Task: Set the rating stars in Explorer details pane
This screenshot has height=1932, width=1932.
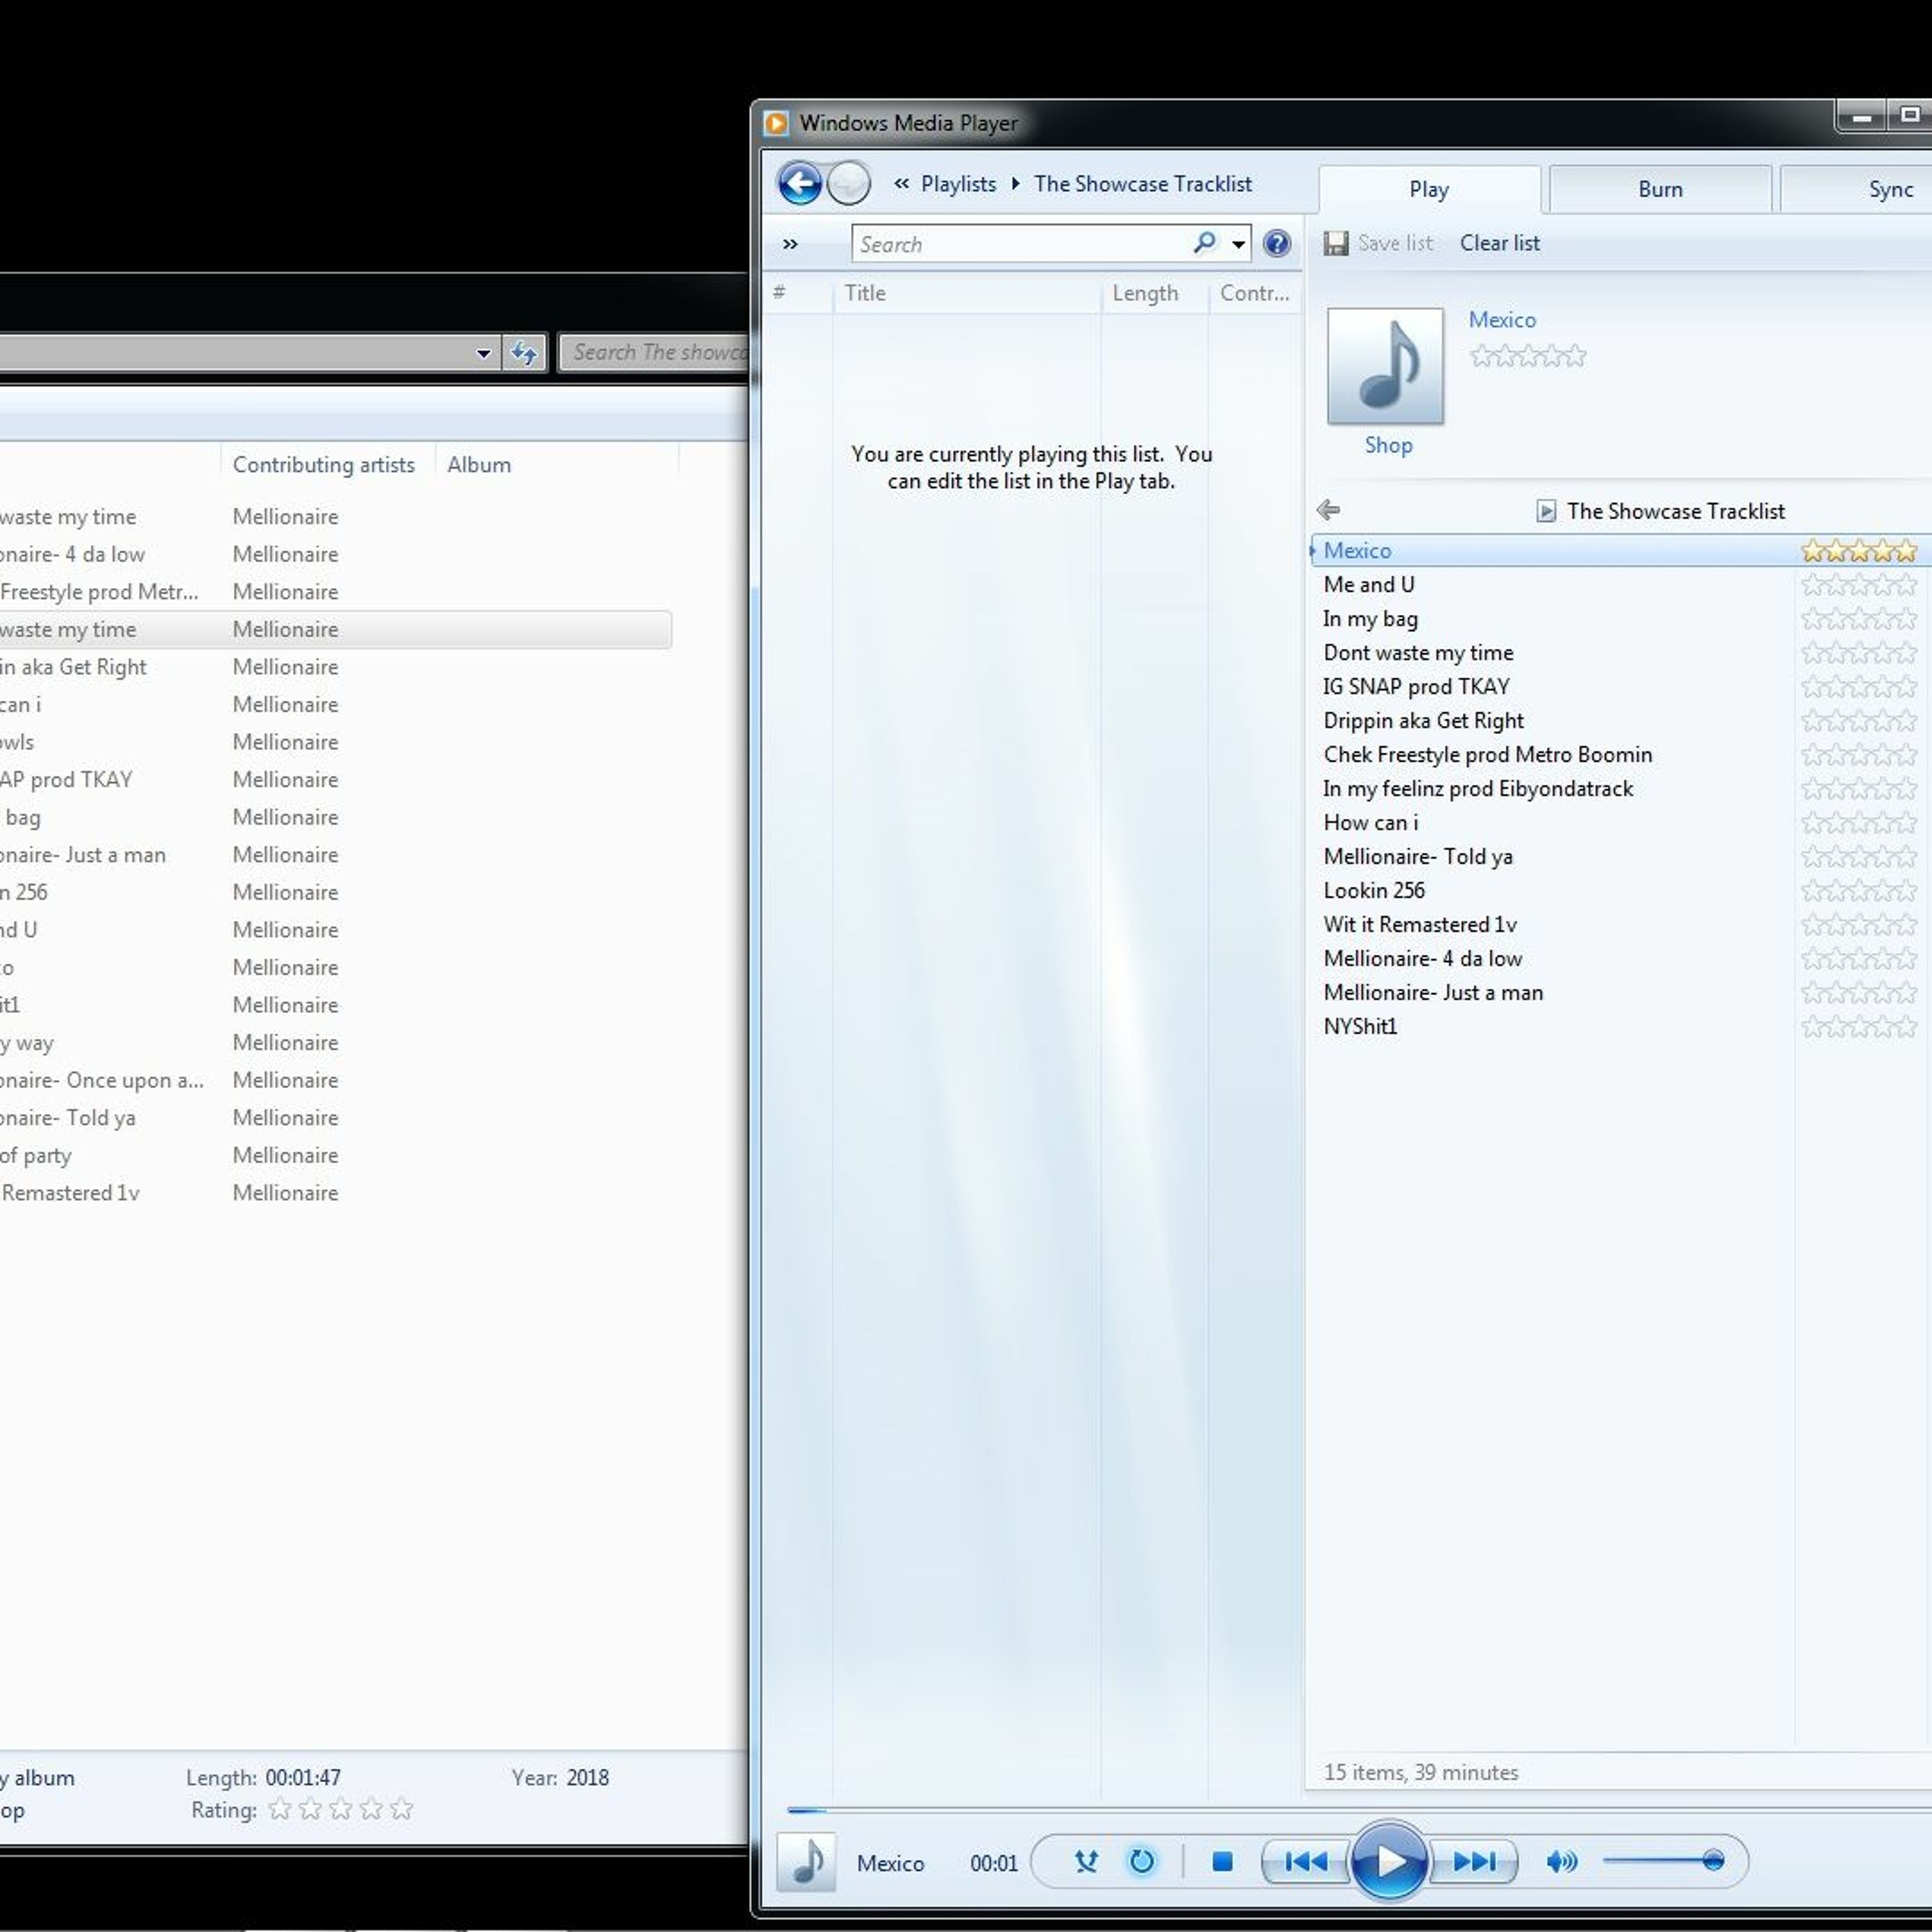Action: tap(341, 1808)
